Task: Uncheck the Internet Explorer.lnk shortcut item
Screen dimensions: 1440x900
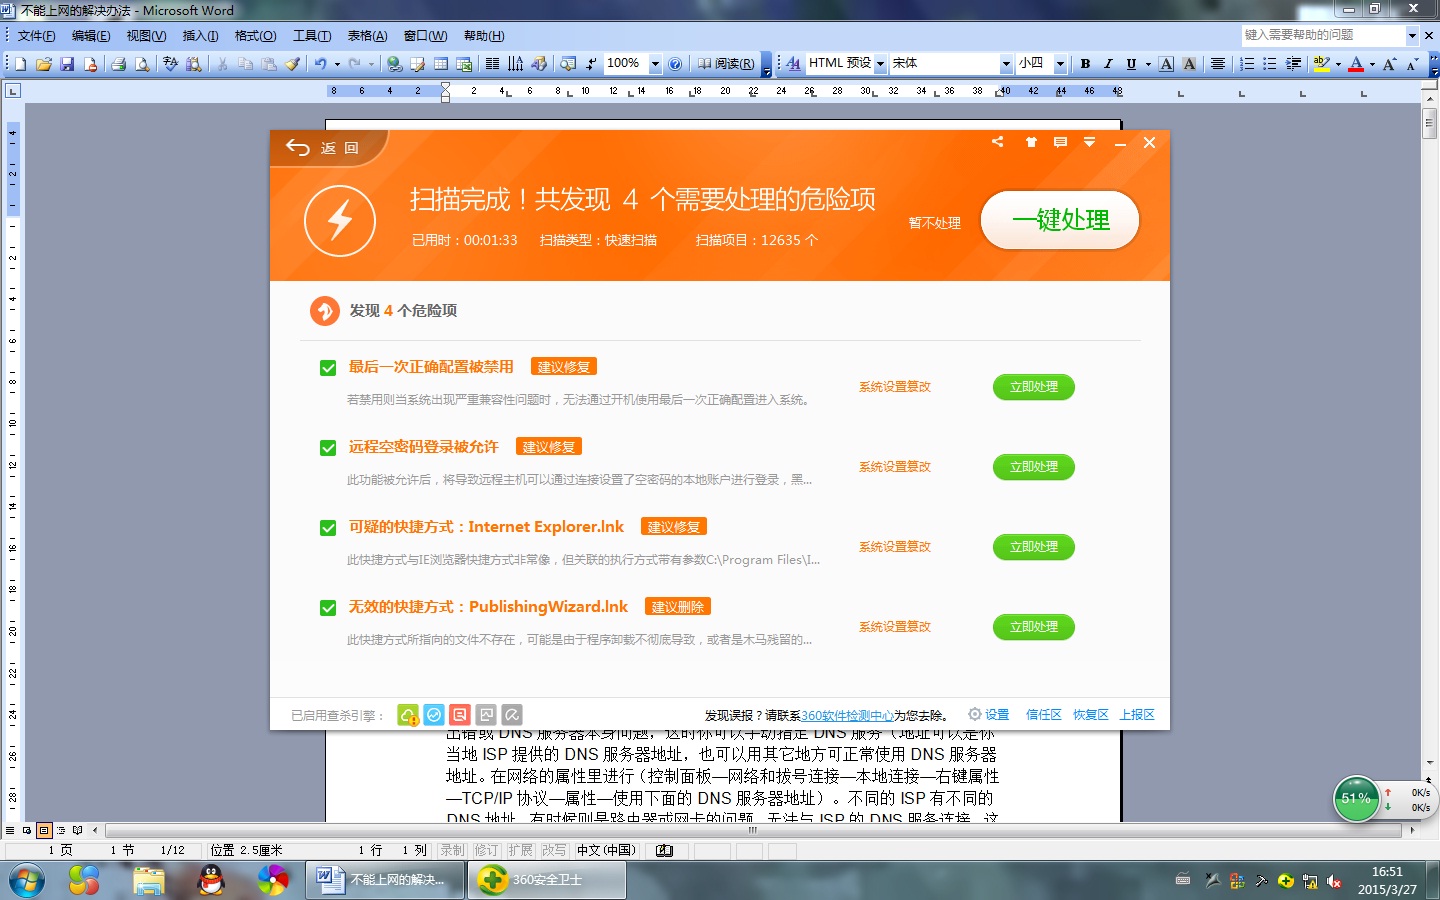Action: (328, 528)
